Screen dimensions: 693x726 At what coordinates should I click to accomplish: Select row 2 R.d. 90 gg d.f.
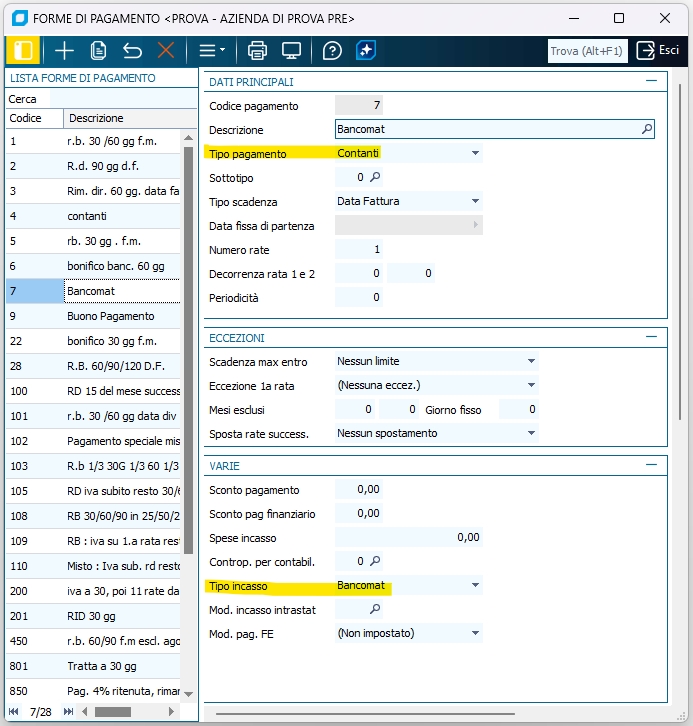click(x=93, y=166)
